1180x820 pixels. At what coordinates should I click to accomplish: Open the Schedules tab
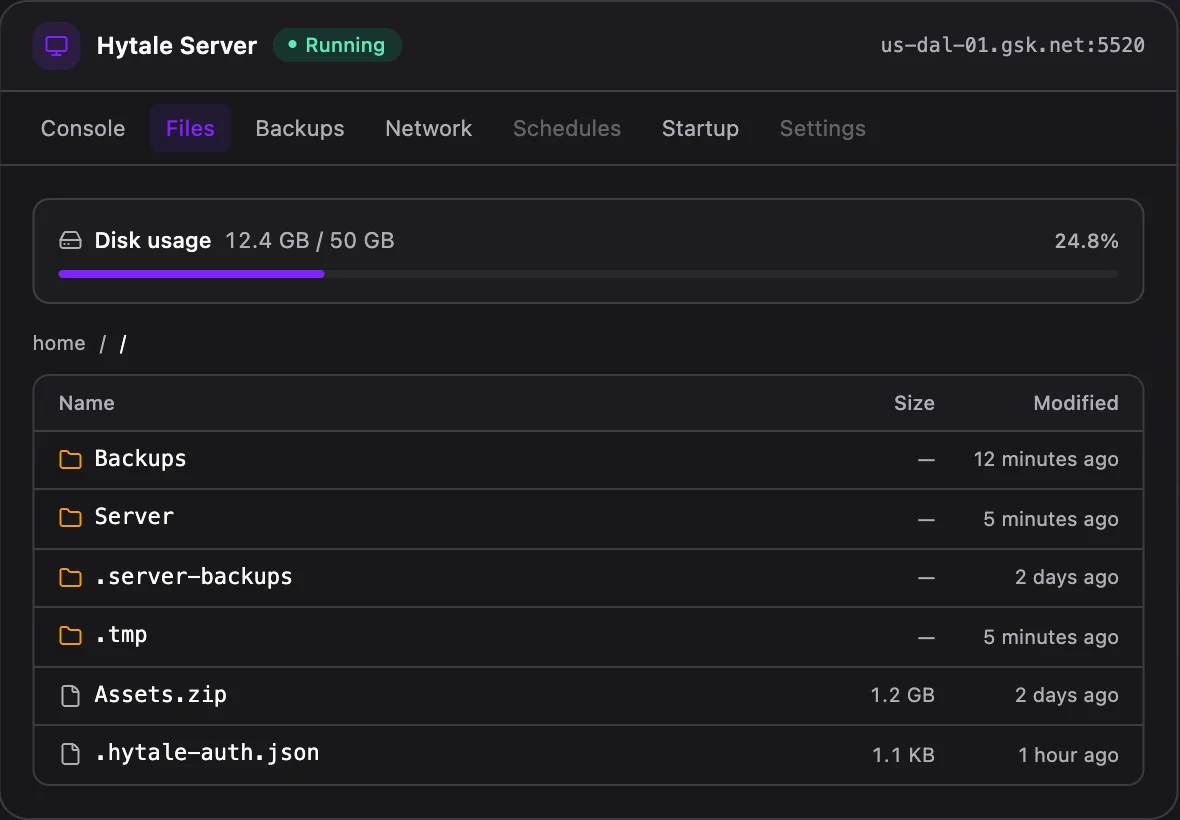(x=567, y=129)
